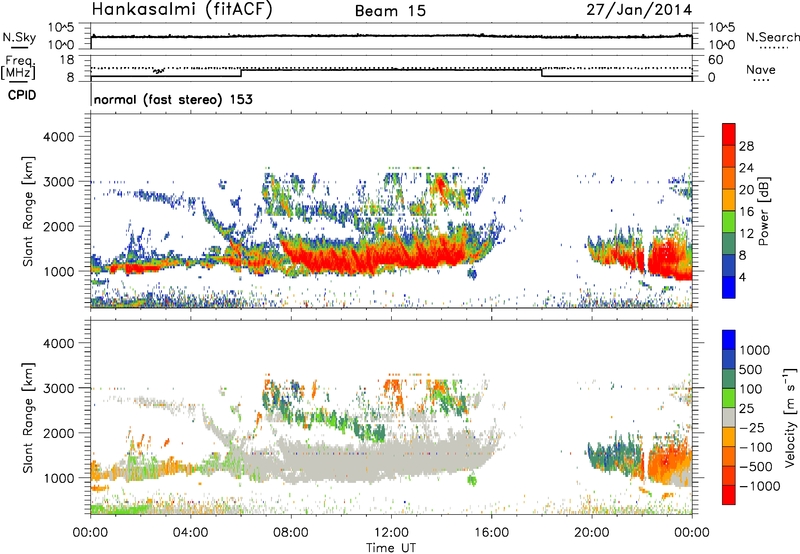Click the 28 tick on power colorbar
This screenshot has width=800, height=554.
tap(746, 146)
